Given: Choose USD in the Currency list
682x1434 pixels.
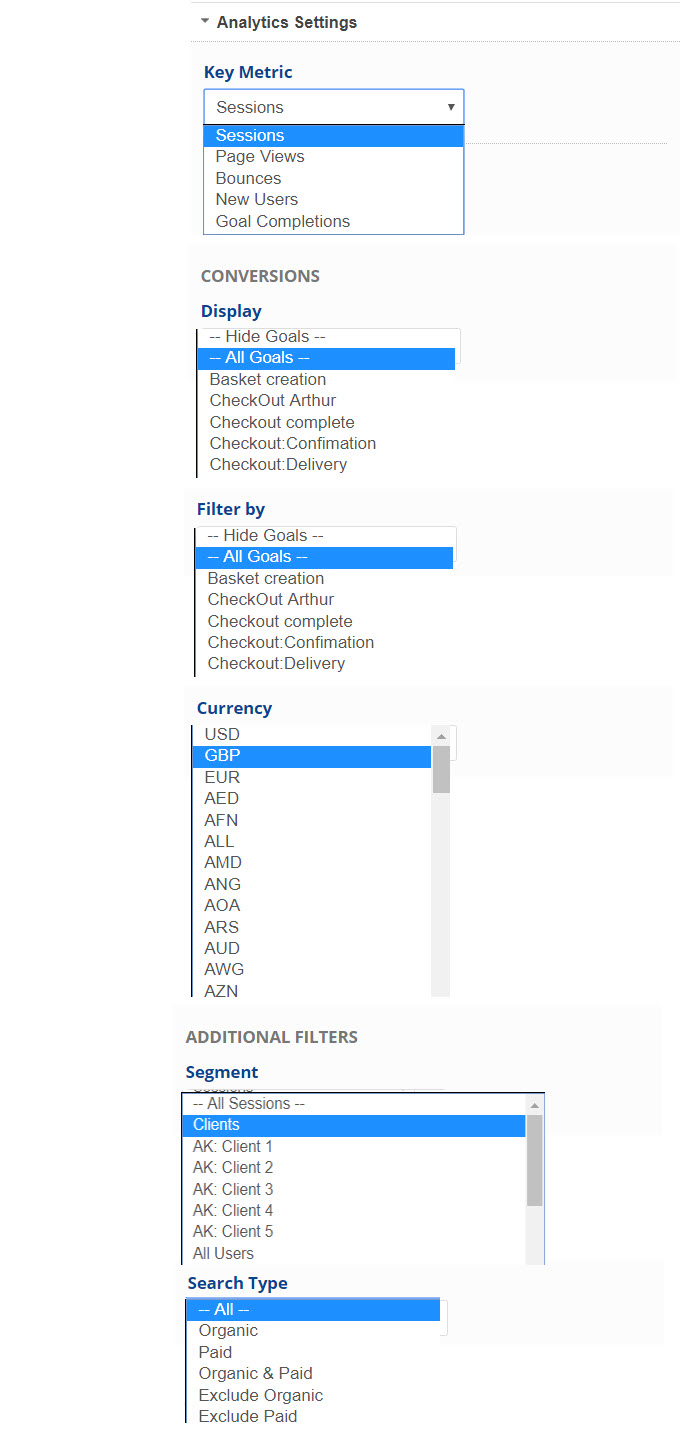Looking at the screenshot, I should pos(222,735).
